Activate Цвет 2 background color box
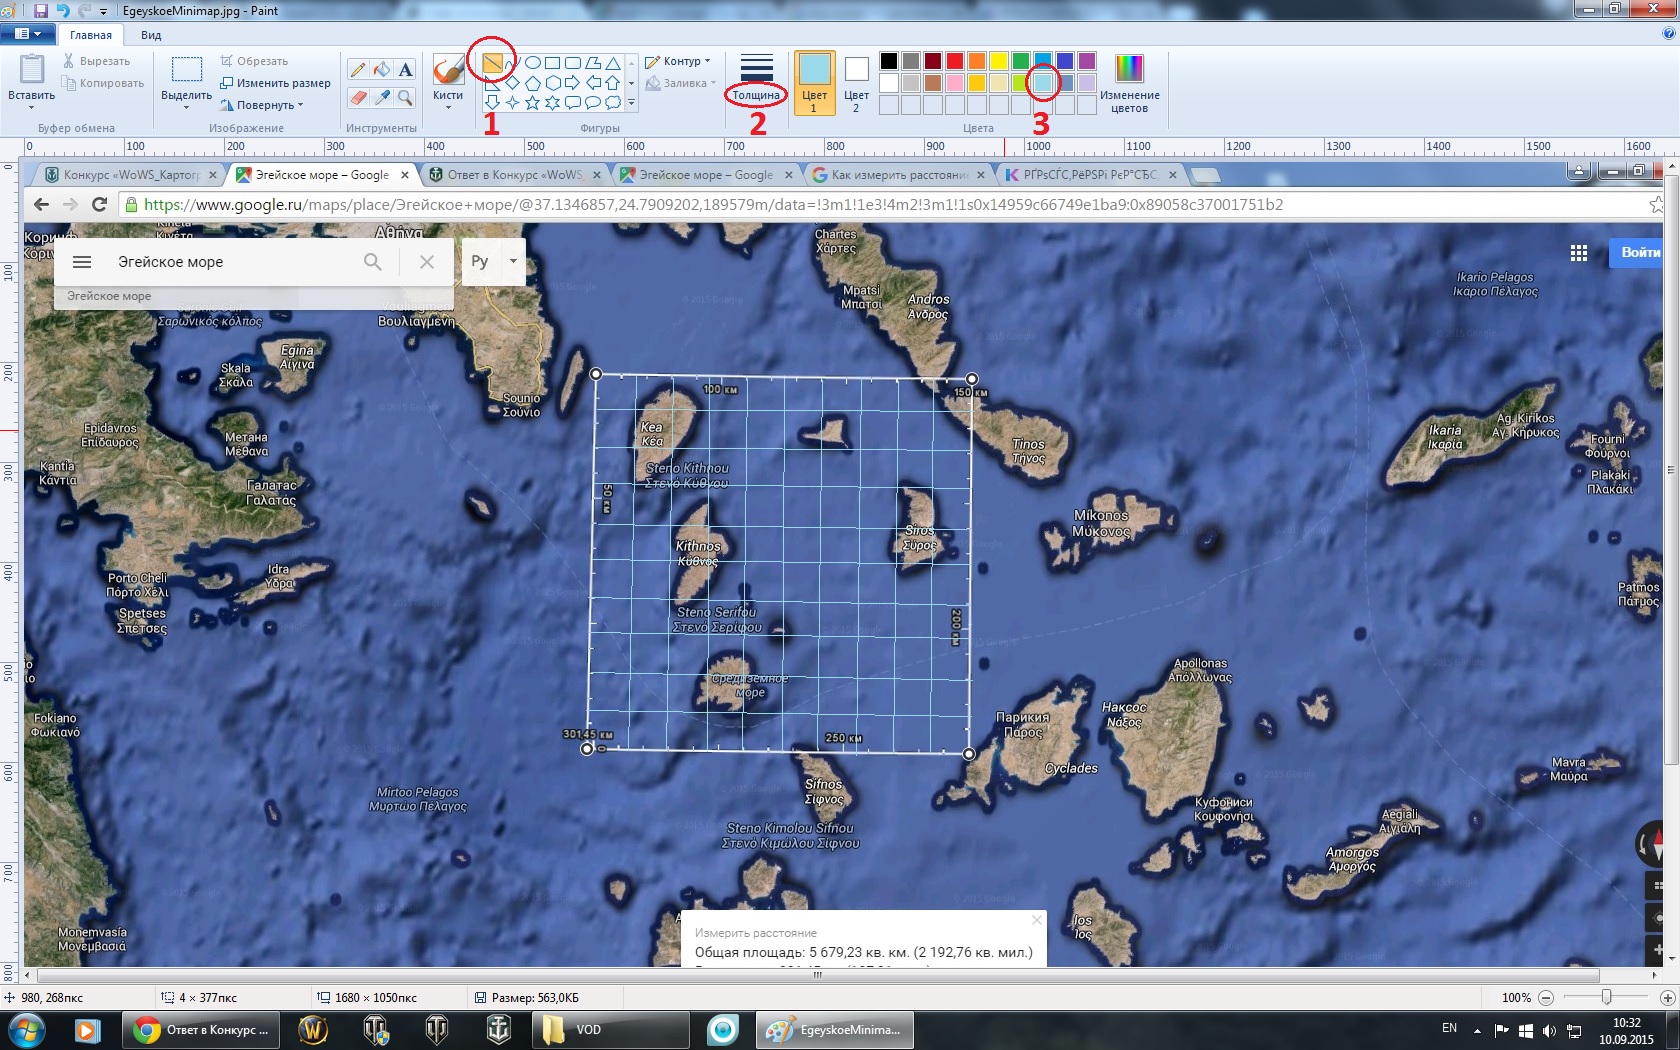This screenshot has height=1050, width=1680. click(x=856, y=83)
